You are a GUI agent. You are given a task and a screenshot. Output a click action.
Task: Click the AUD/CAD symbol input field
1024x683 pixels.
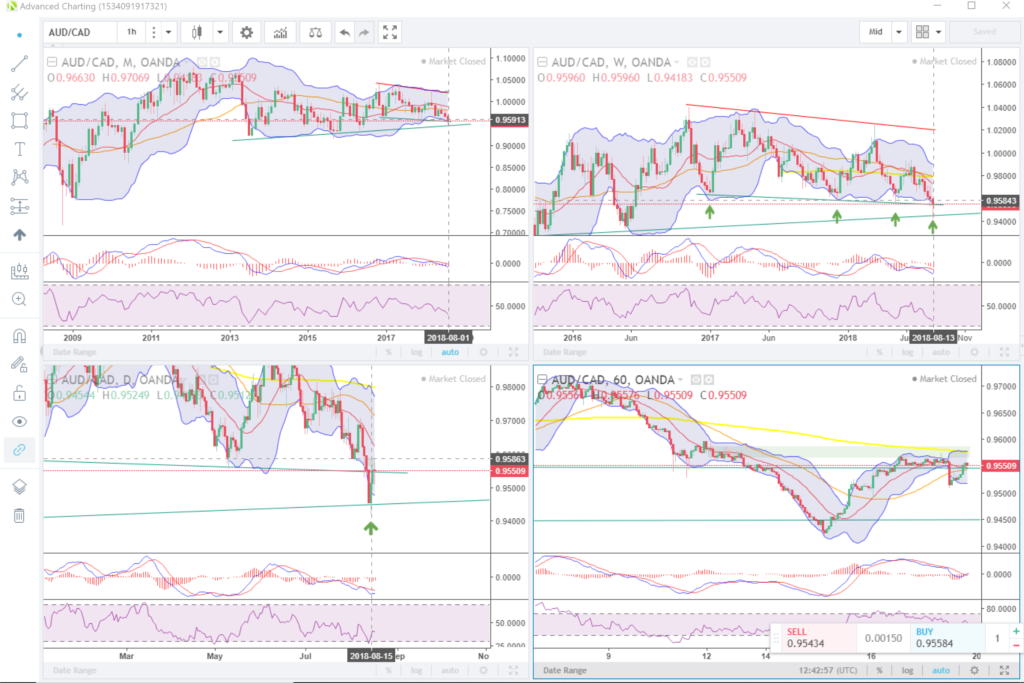[x=80, y=32]
